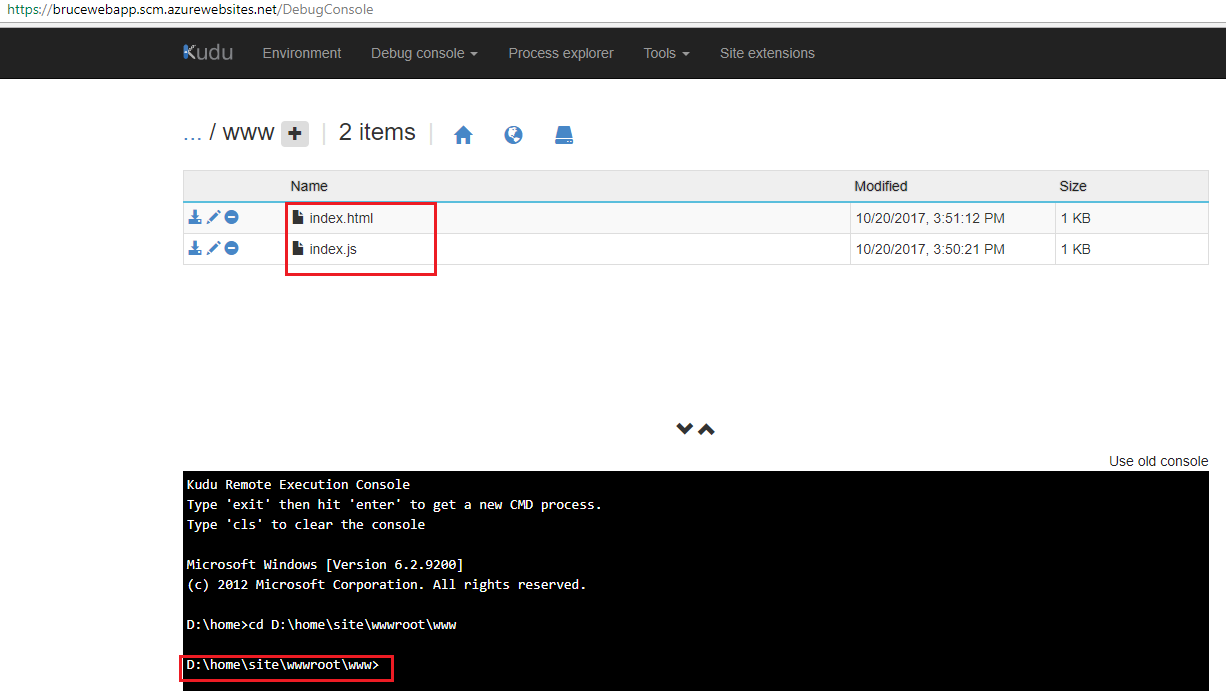Delete index.html file

231,217
